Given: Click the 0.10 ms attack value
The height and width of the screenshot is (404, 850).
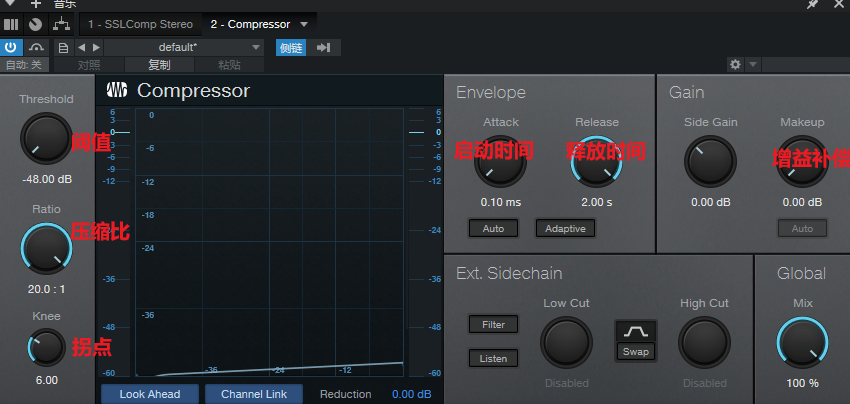Looking at the screenshot, I should pyautogui.click(x=501, y=202).
